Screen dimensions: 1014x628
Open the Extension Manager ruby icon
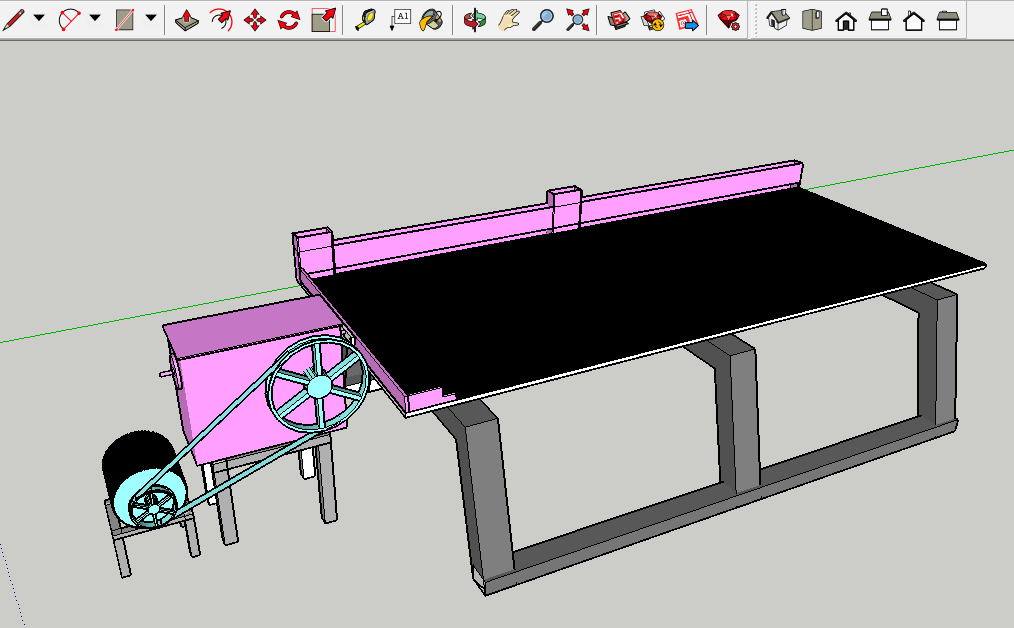(729, 19)
